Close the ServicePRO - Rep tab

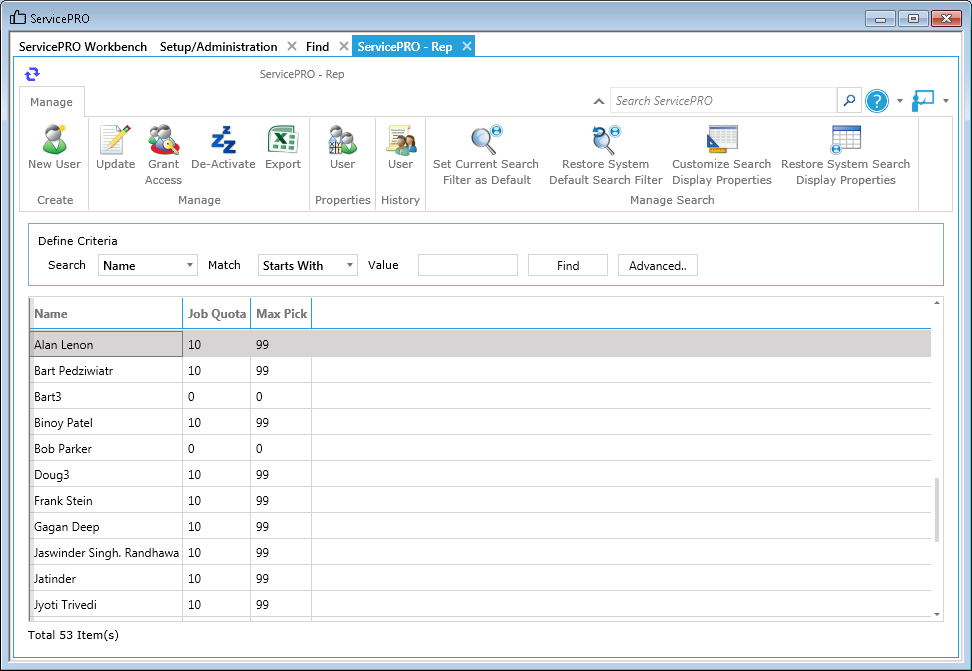(x=467, y=47)
